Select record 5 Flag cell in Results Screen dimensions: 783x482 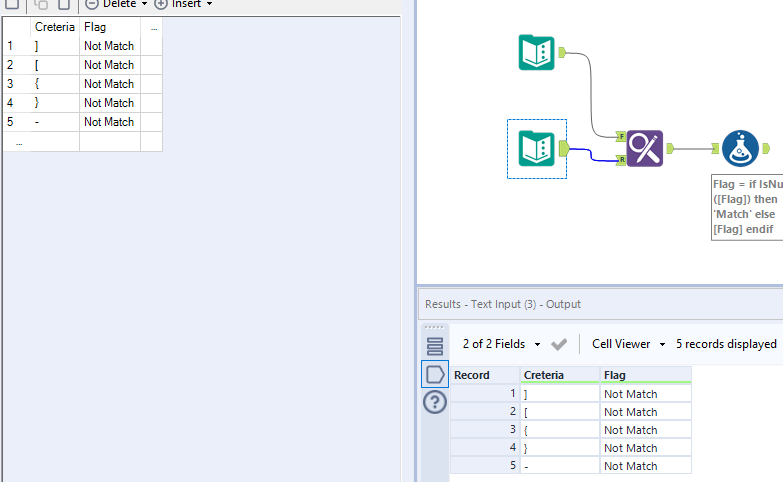click(646, 466)
